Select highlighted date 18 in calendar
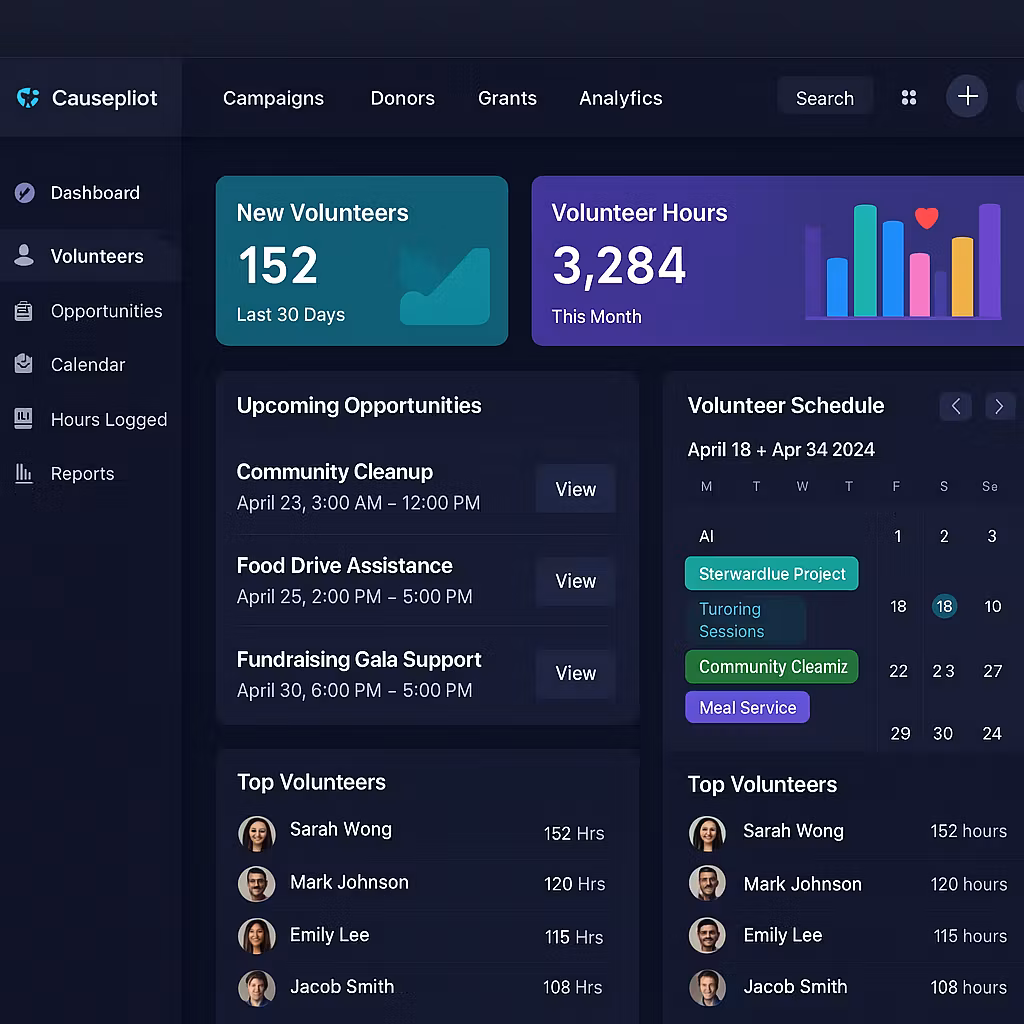The image size is (1024, 1024). coord(944,607)
